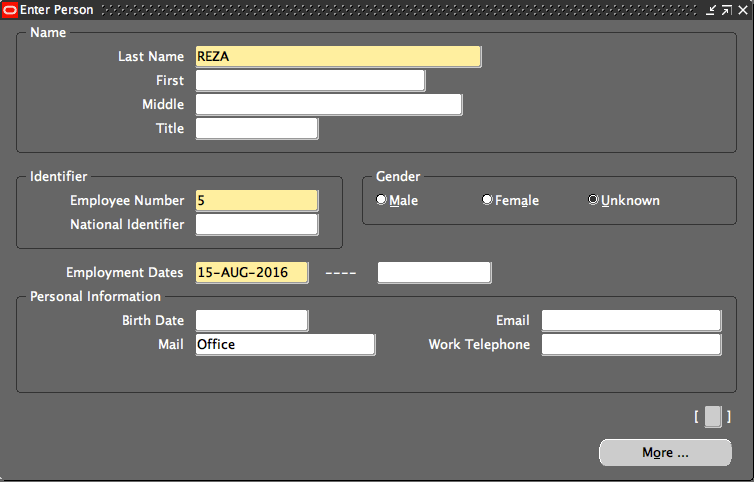Choose the Unknown gender radio button
The image size is (754, 482).
tap(593, 200)
